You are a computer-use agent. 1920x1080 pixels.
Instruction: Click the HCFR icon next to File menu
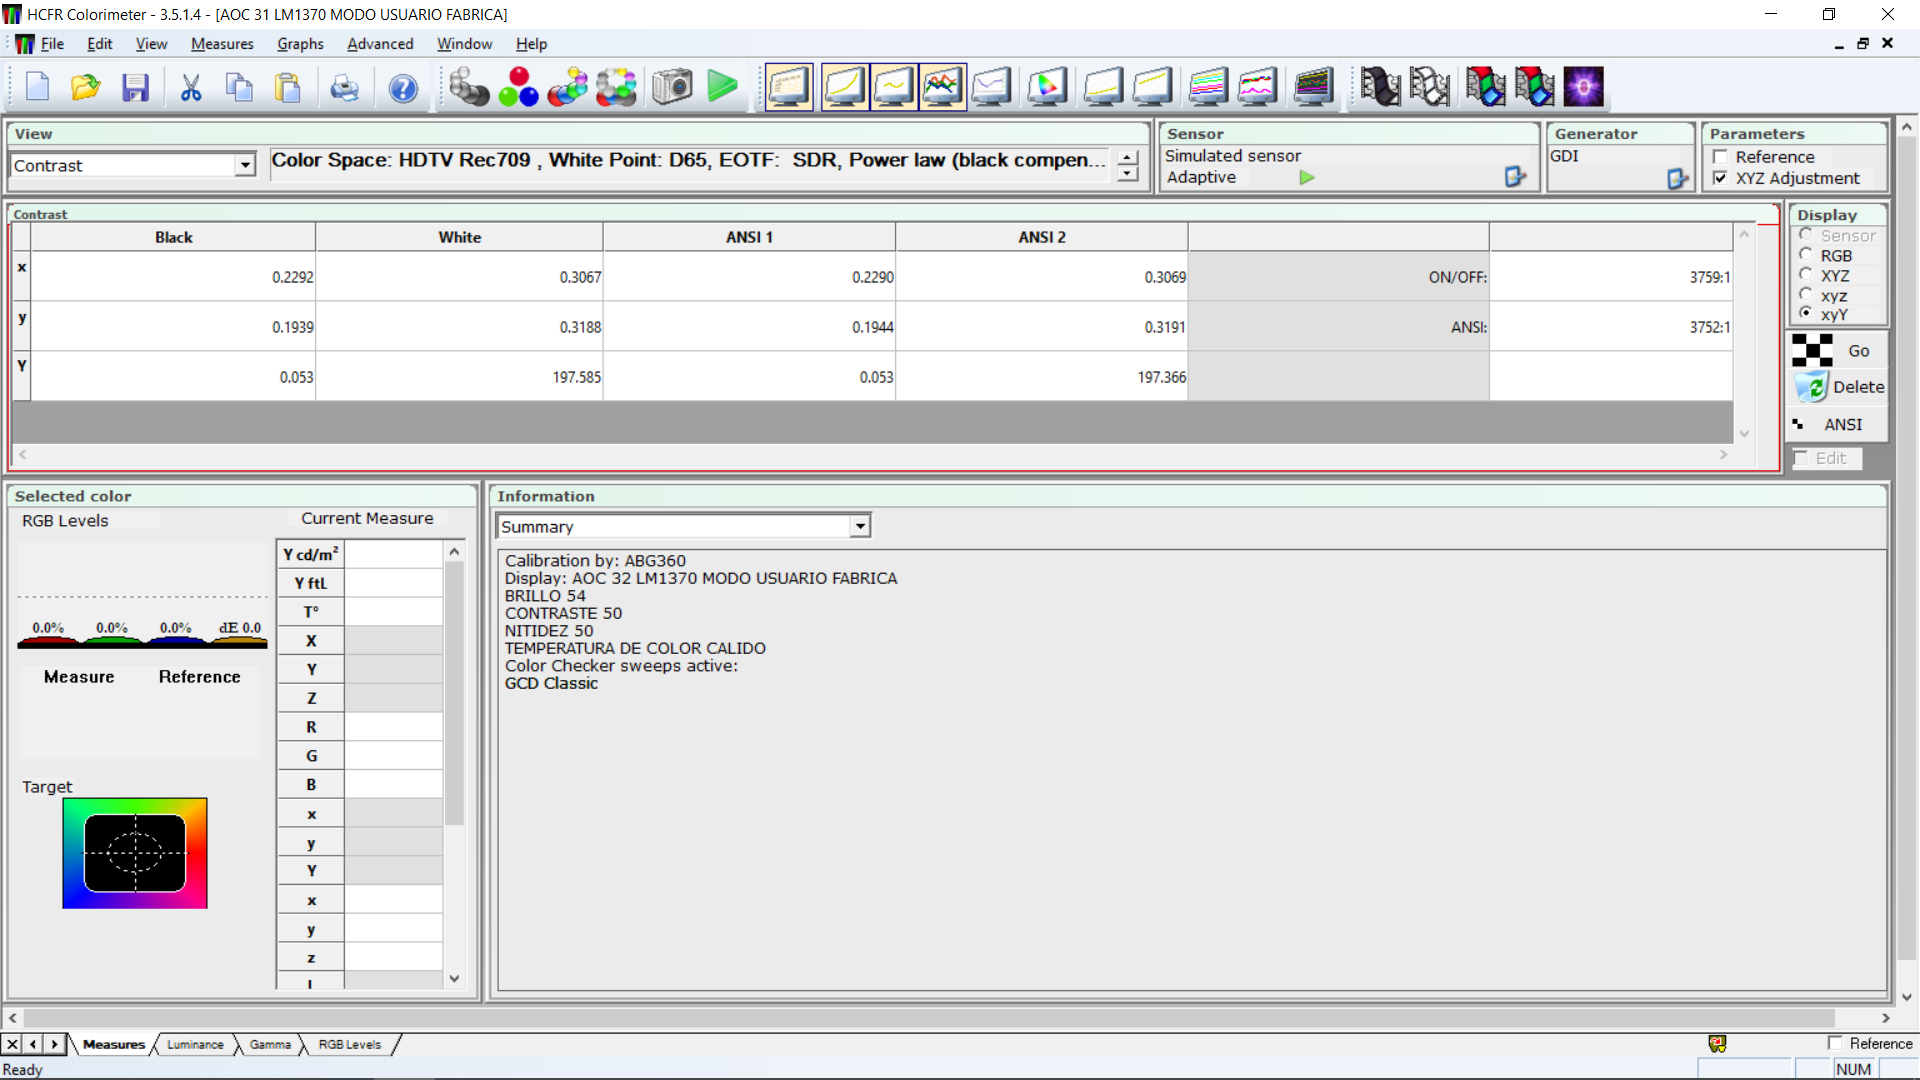(24, 44)
